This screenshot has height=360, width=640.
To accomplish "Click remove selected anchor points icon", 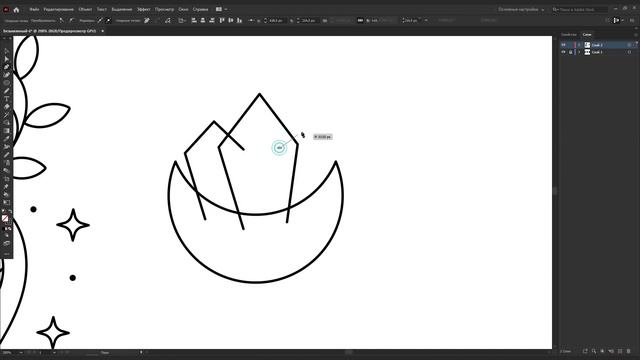I will pos(147,20).
